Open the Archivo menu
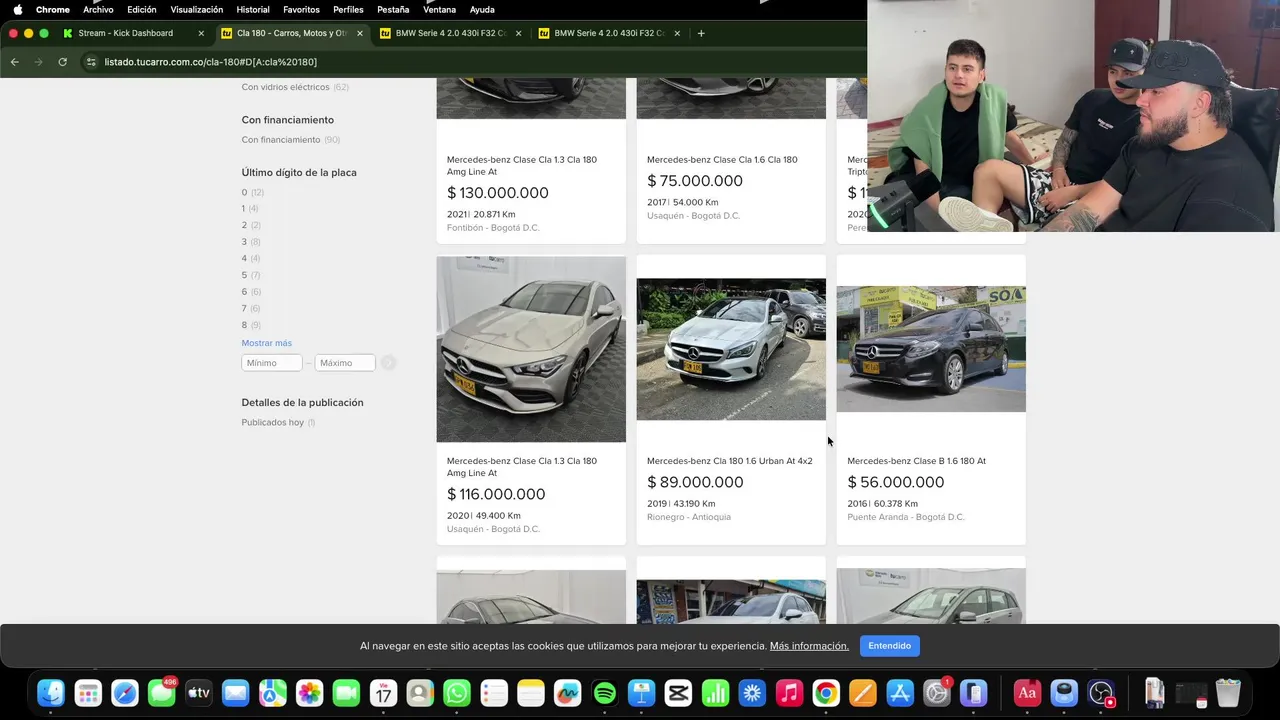The image size is (1280, 720). (x=98, y=9)
